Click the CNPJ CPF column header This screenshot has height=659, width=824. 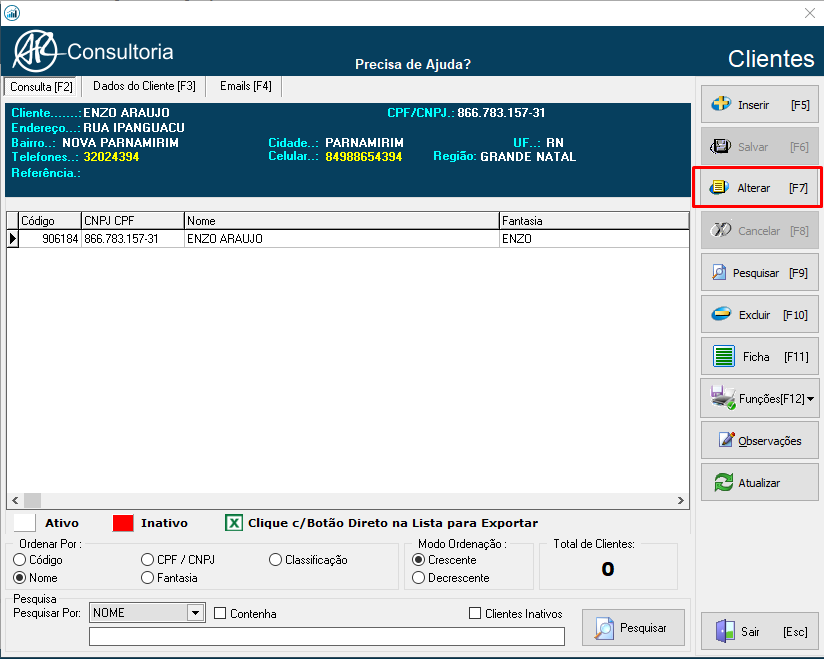pos(133,221)
